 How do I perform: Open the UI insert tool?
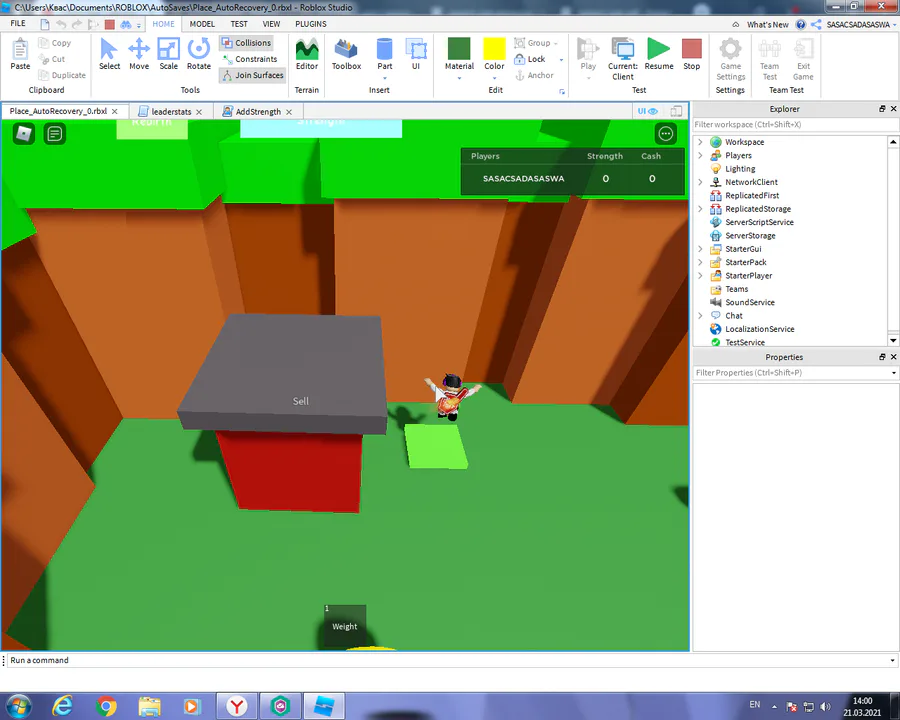(416, 54)
